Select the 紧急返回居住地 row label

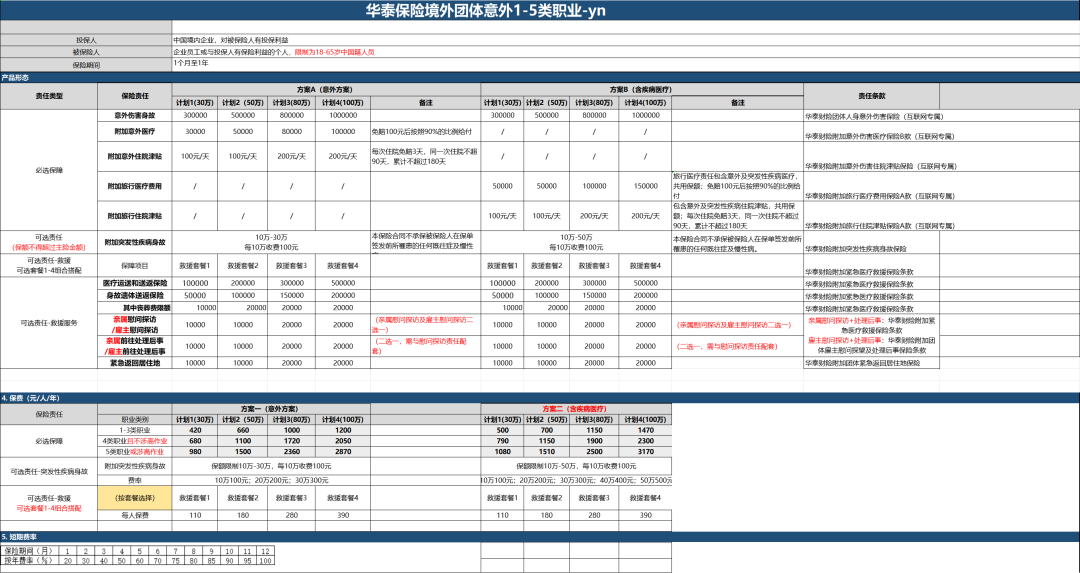(134, 363)
